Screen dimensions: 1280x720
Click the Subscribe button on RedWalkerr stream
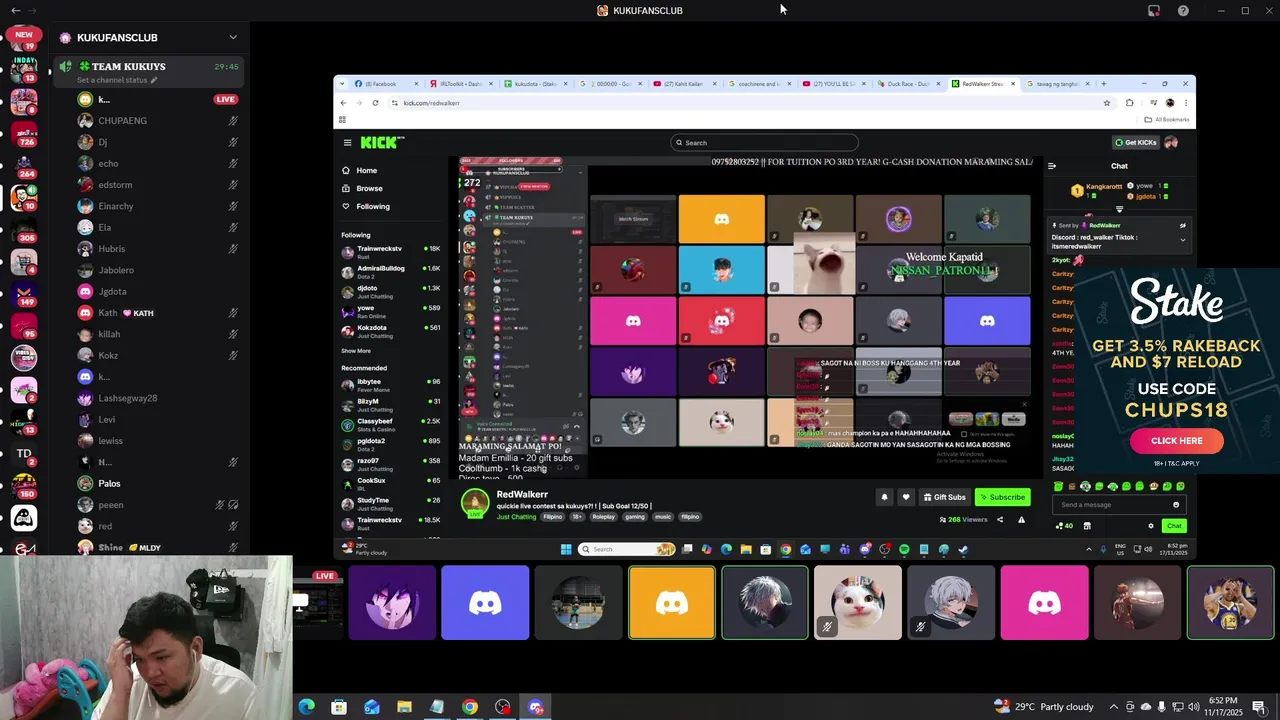pos(1002,497)
